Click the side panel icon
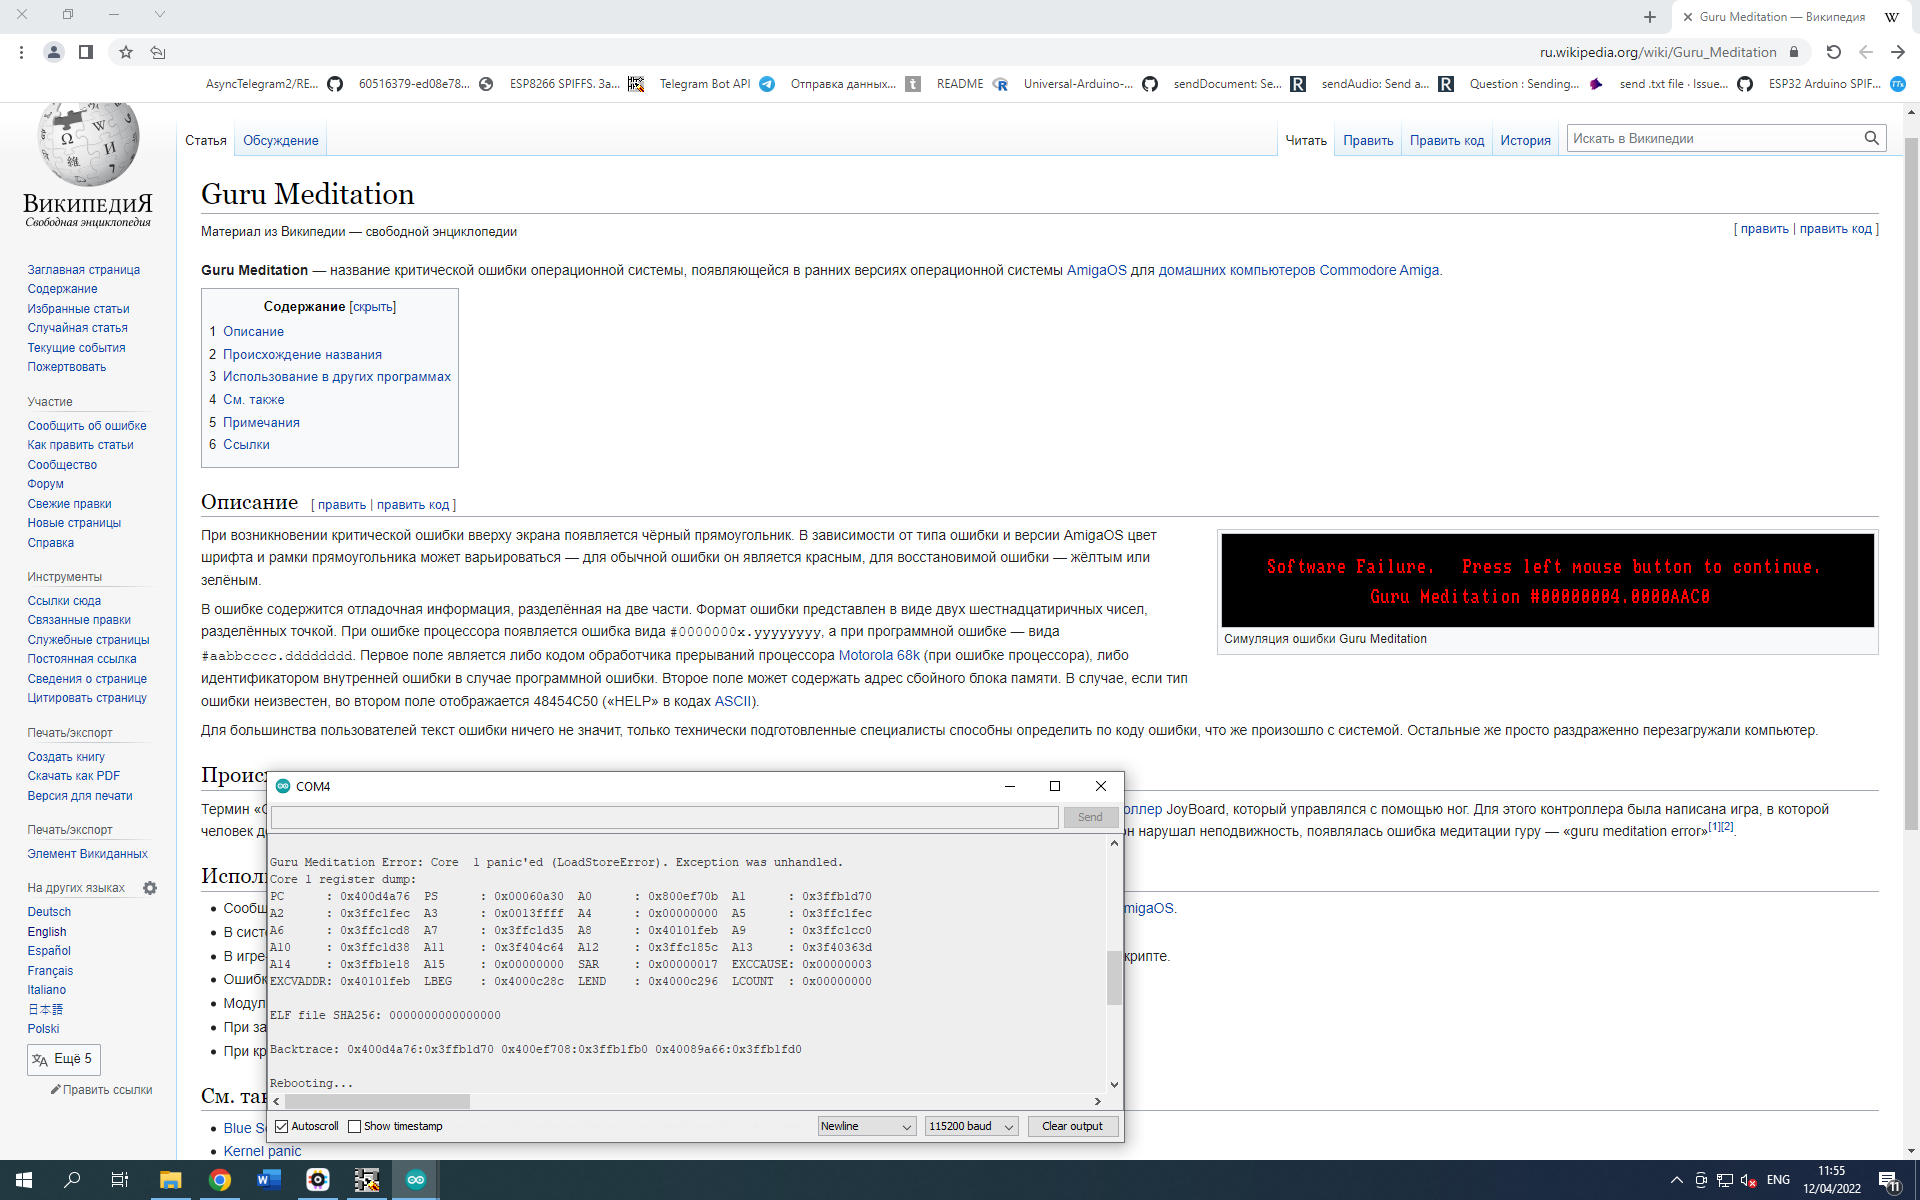 [86, 52]
